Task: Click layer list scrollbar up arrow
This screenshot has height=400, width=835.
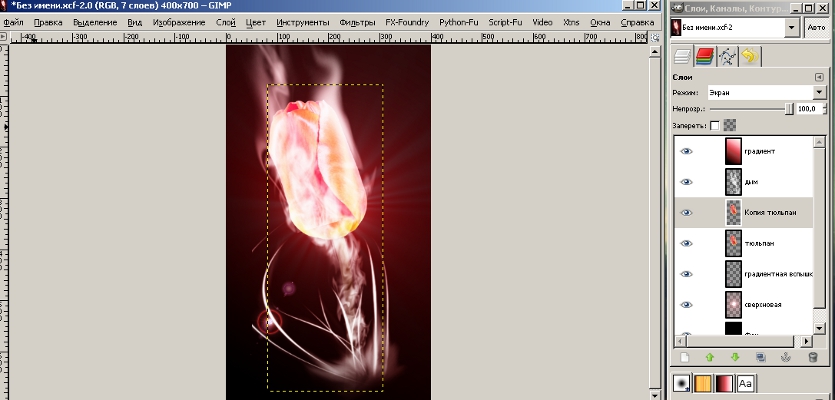Action: [820, 142]
